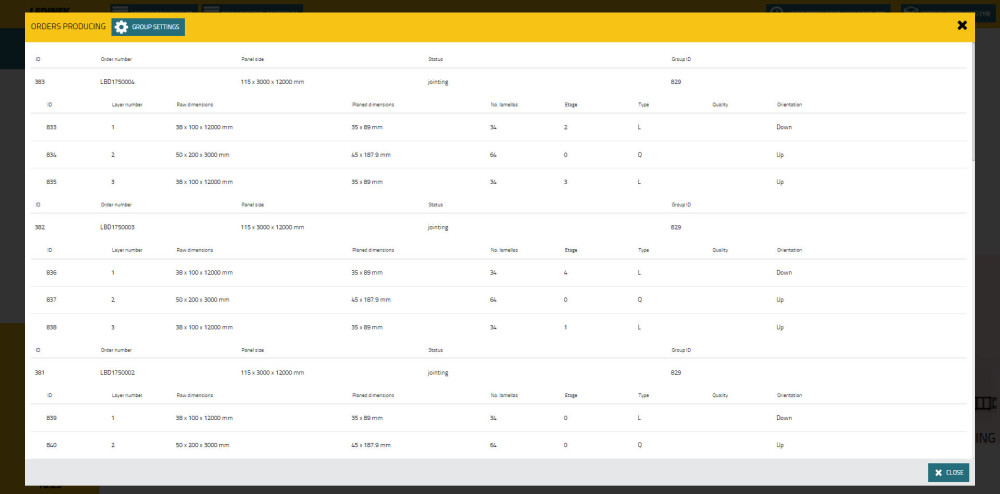1000x494 pixels.
Task: Click layer row with ID 835
Action: [x=51, y=182]
